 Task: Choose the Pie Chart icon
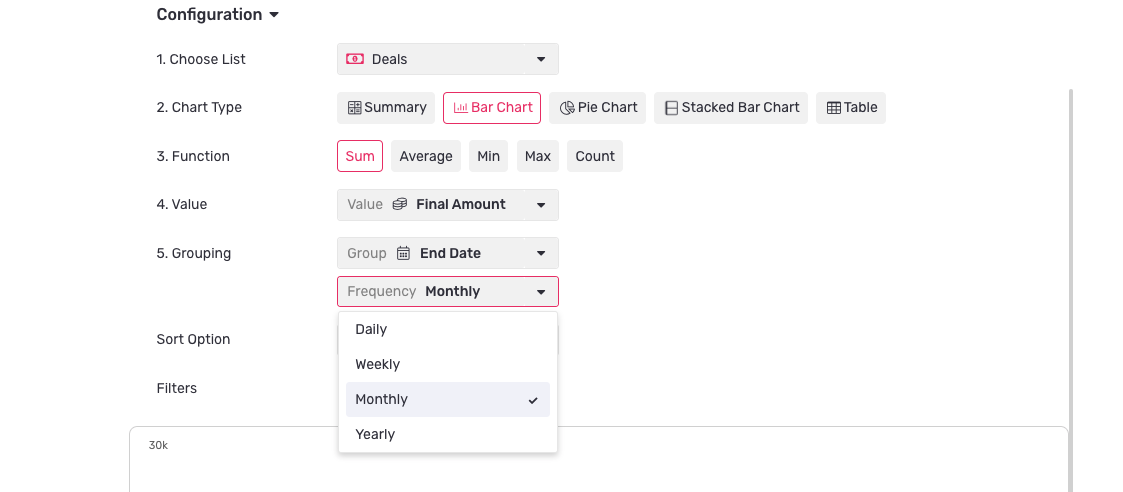(567, 108)
